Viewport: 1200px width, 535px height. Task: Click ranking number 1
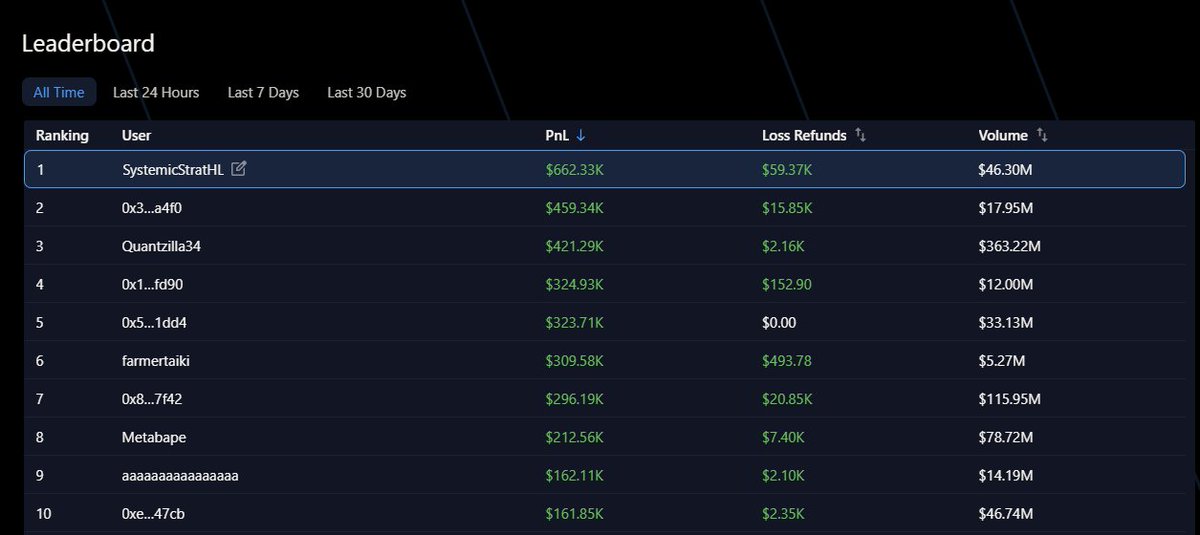(40, 170)
